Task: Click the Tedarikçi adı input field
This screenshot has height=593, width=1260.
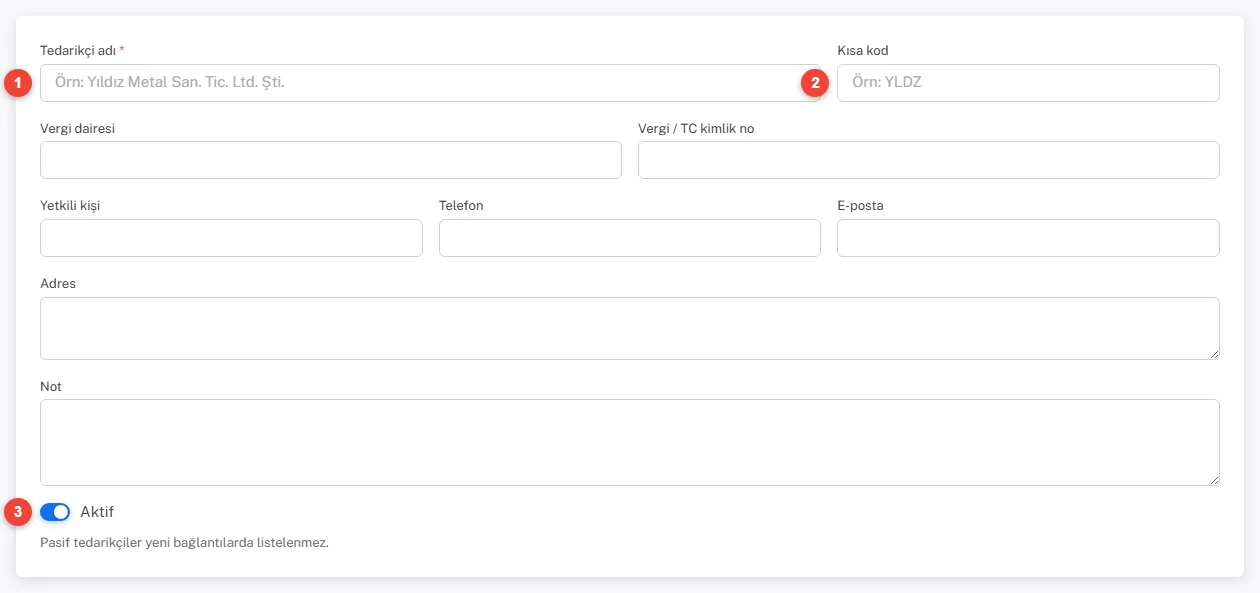Action: 431,83
